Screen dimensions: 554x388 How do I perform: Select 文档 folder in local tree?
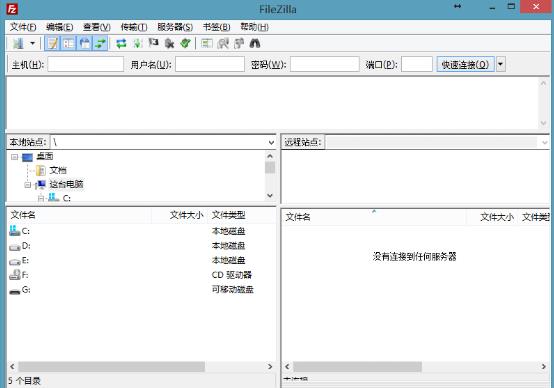point(58,170)
